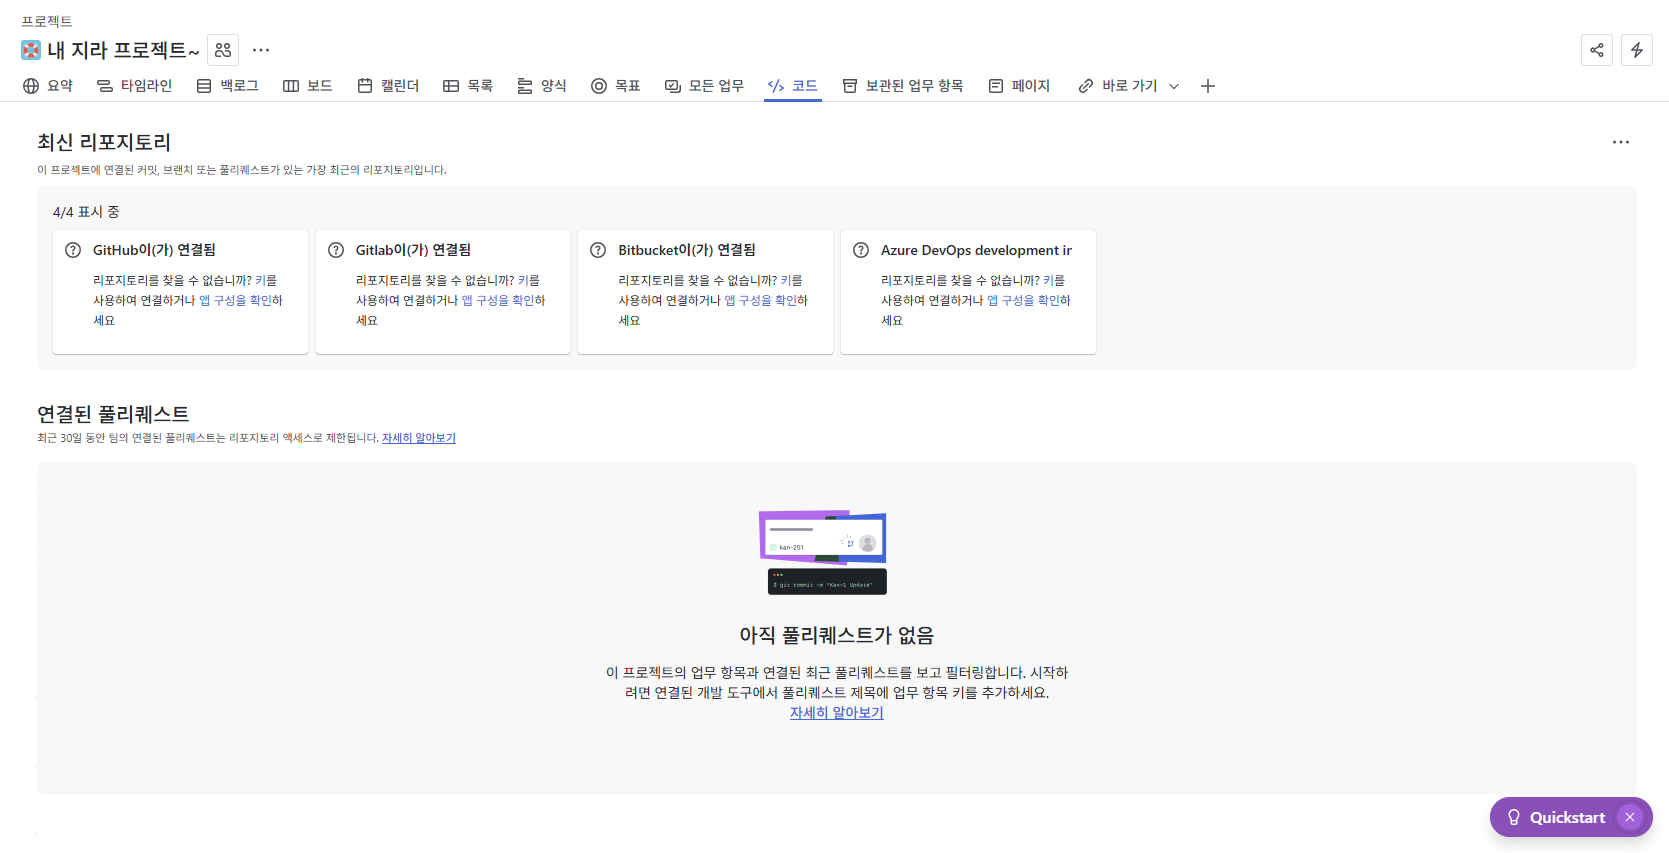This screenshot has width=1669, height=853.
Task: Click the help icon on the Gitlab card
Action: (336, 250)
